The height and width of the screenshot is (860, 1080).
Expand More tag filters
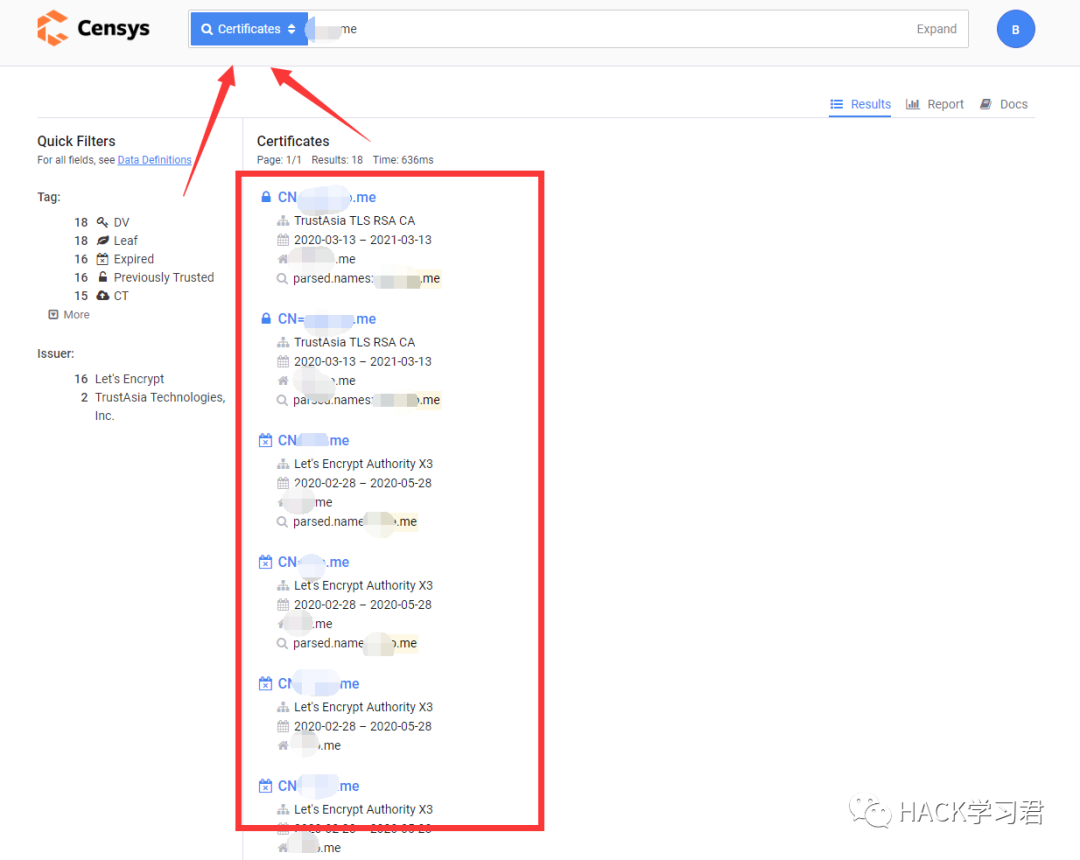(x=69, y=315)
